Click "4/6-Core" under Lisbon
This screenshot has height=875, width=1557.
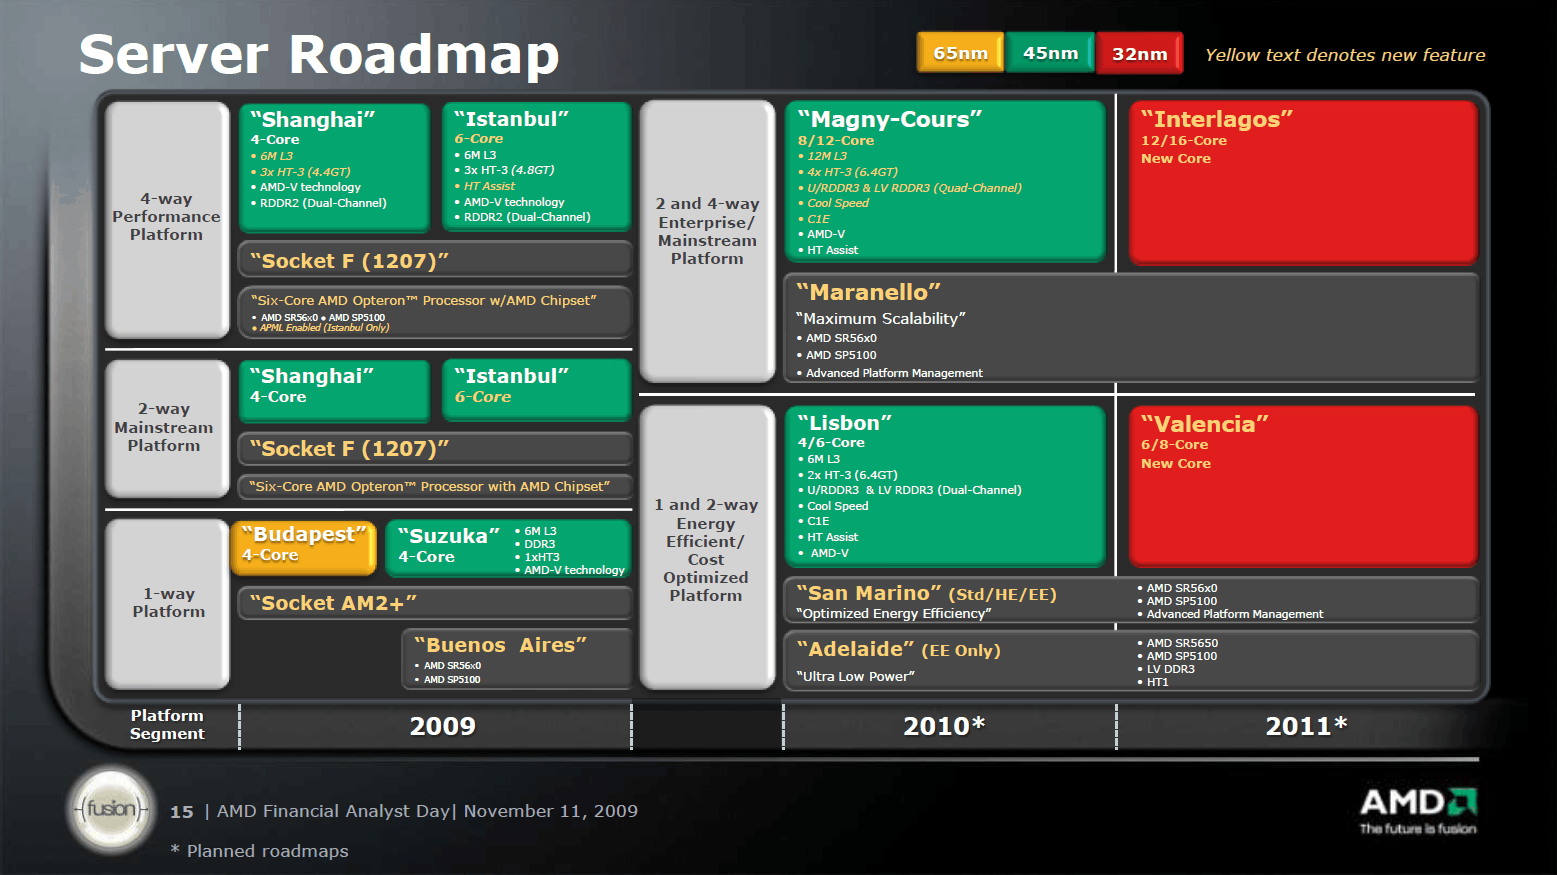[831, 443]
